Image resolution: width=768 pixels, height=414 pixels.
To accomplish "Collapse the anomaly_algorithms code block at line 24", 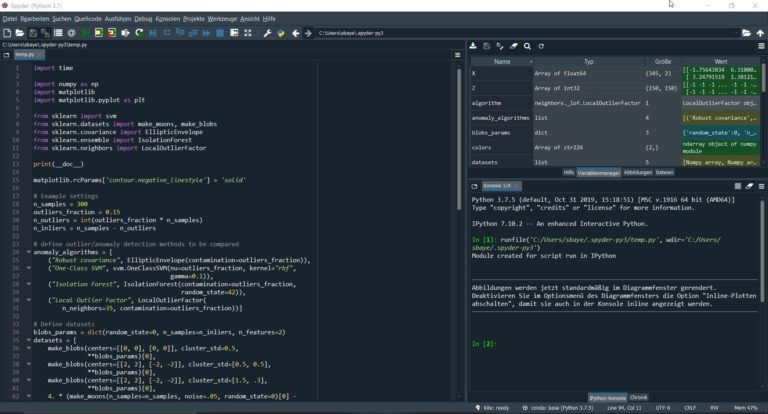I will (28, 252).
